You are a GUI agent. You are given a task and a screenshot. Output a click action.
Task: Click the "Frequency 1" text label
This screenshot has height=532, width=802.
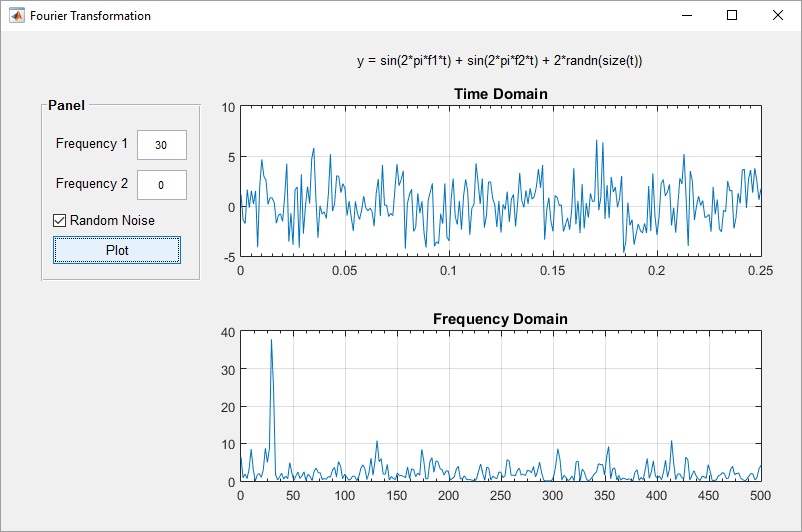pos(92,144)
